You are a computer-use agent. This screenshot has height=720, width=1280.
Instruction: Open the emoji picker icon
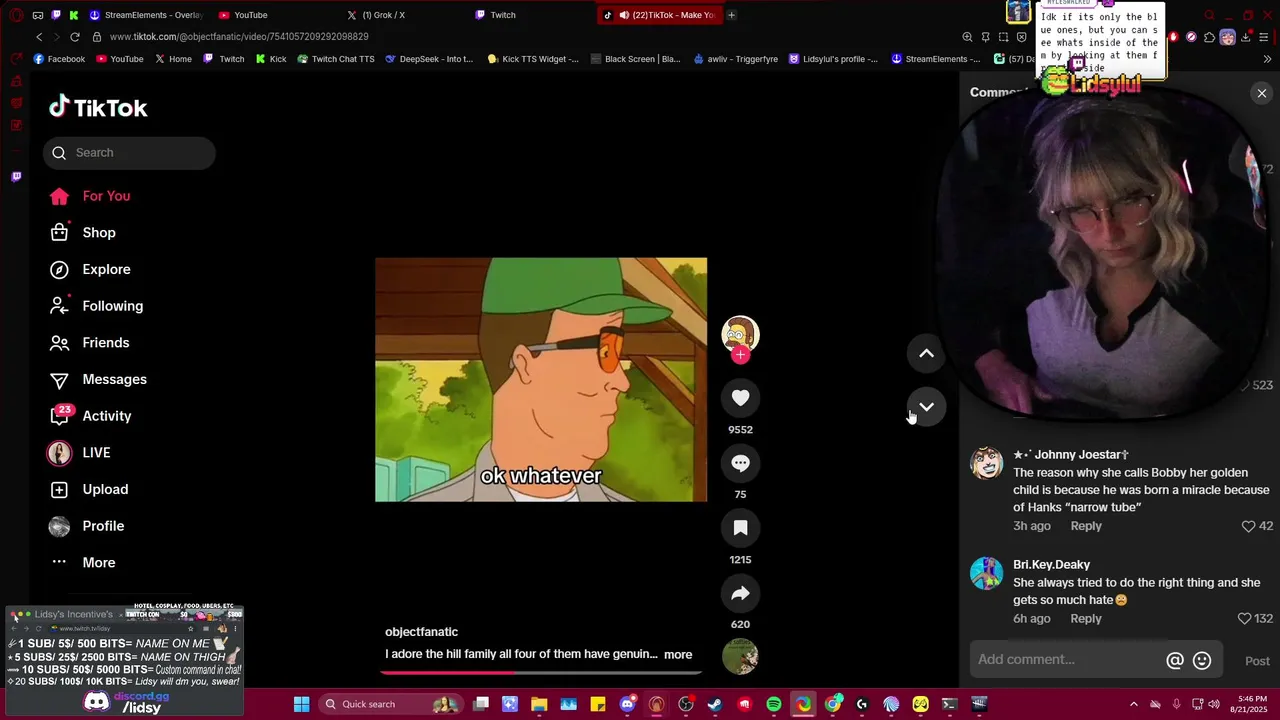[x=1202, y=661]
